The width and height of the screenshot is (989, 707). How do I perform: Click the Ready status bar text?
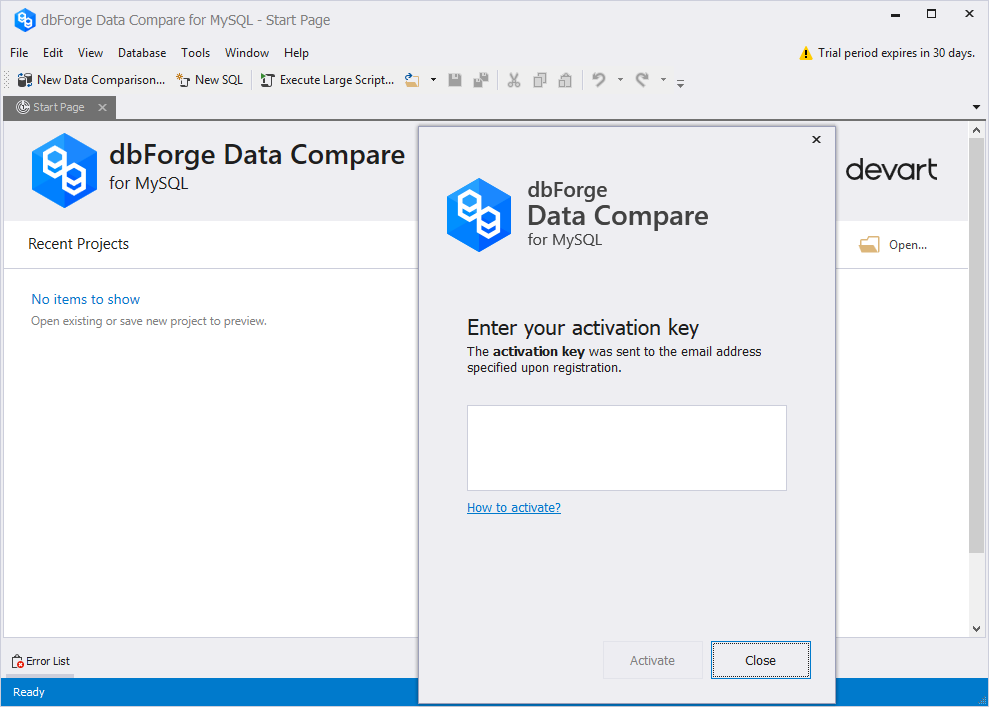[29, 692]
